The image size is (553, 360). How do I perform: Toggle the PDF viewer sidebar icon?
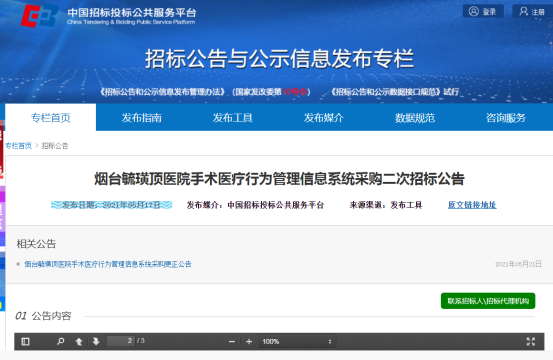(x=25, y=341)
